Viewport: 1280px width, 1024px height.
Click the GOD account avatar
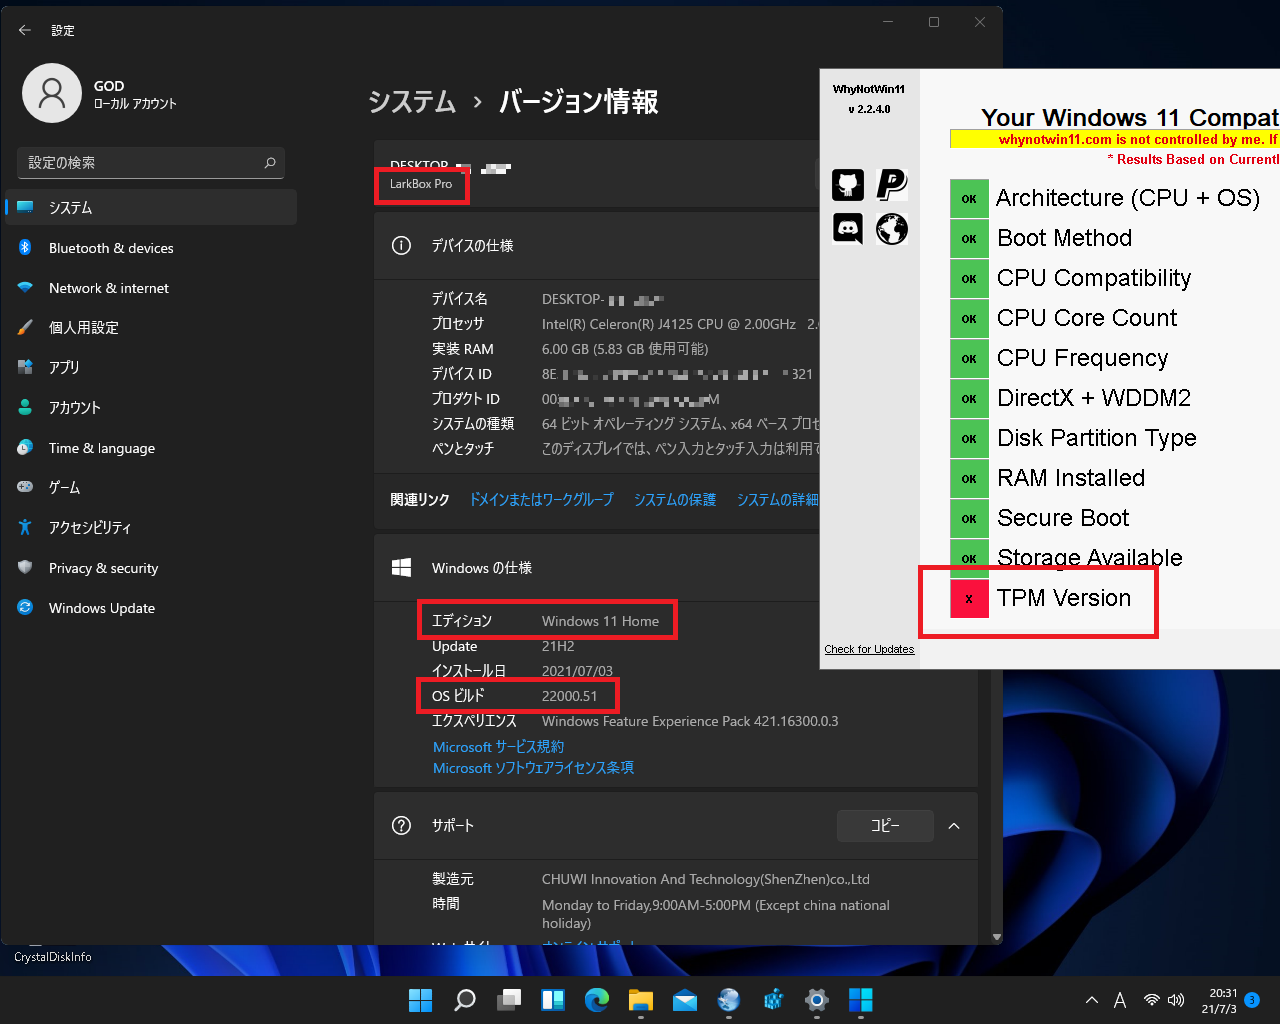[x=52, y=93]
